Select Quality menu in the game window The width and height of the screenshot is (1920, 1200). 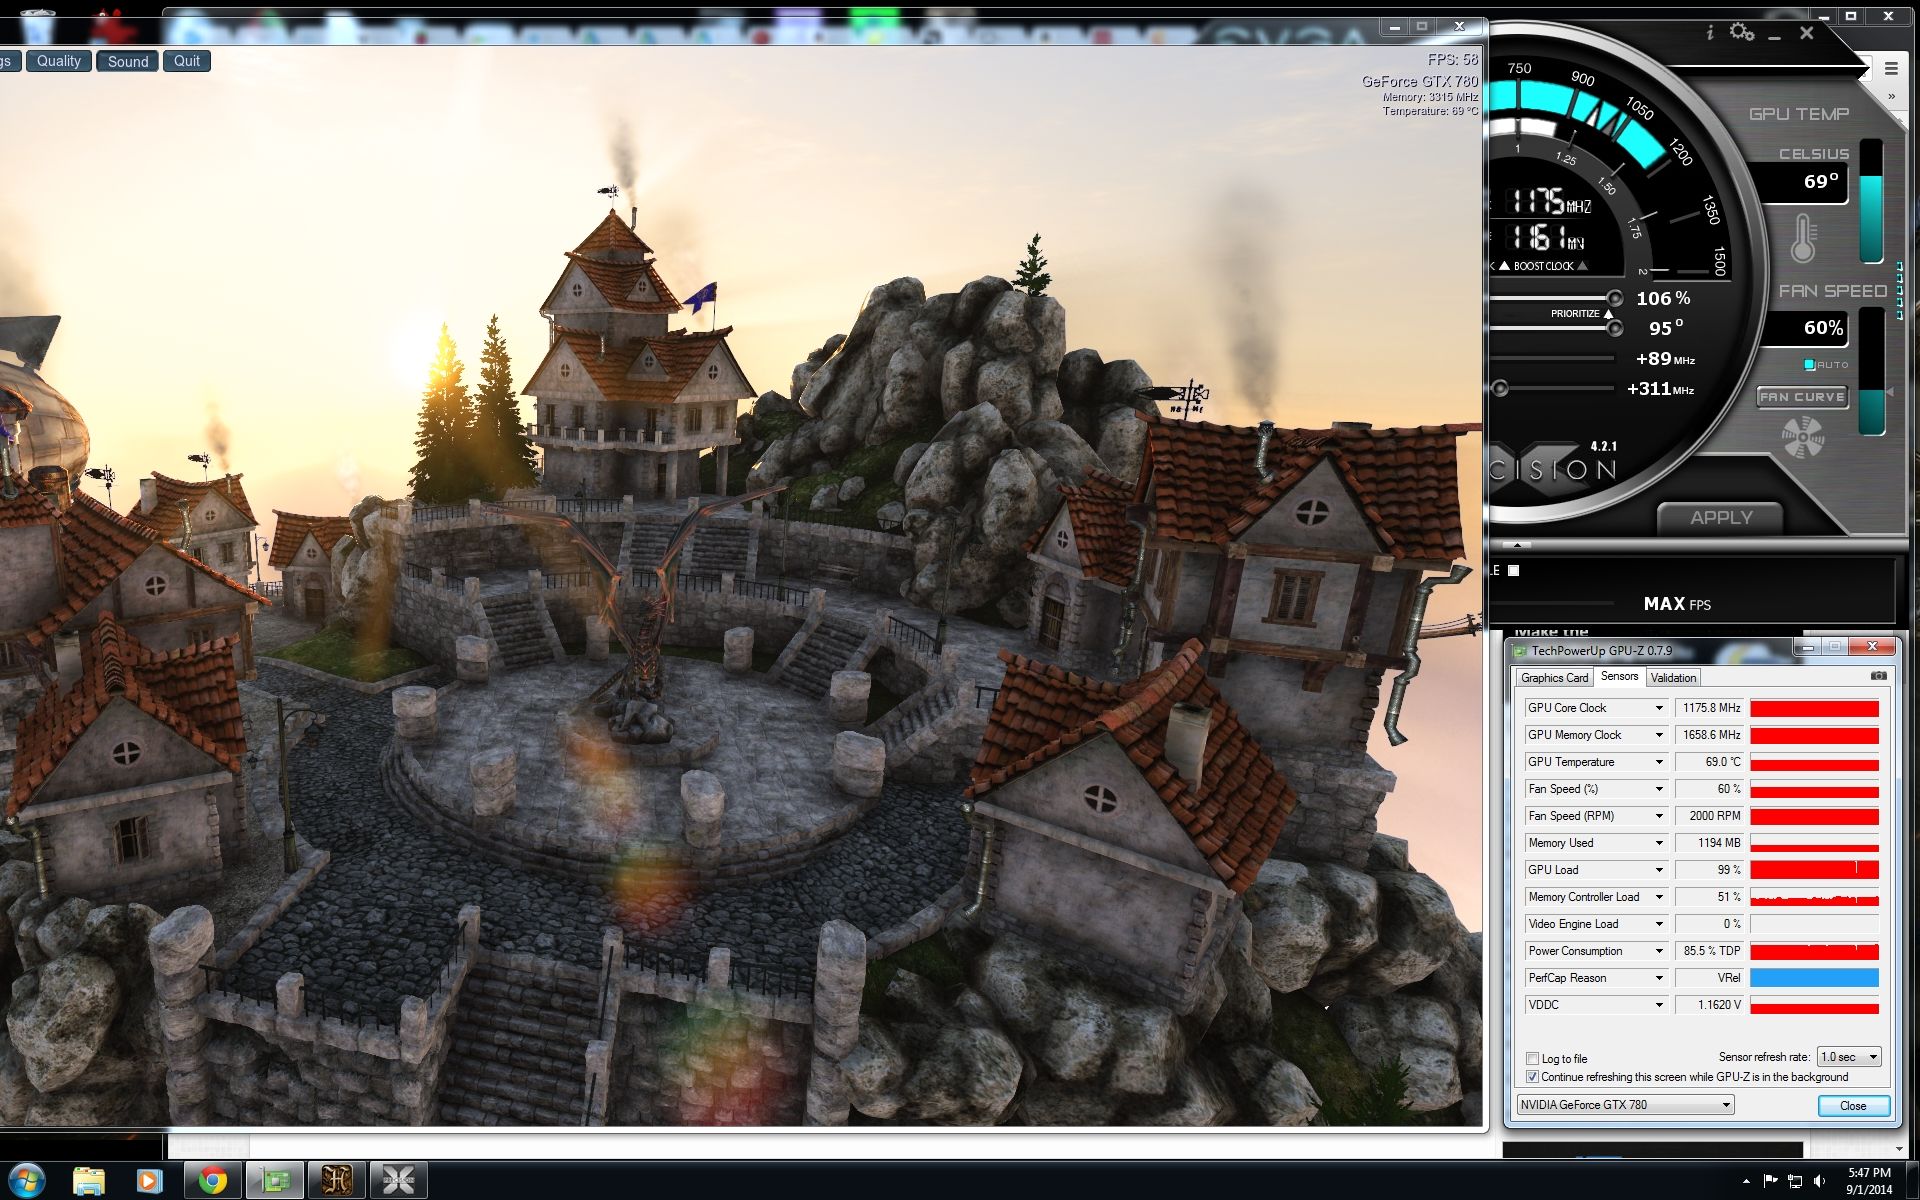(x=59, y=59)
